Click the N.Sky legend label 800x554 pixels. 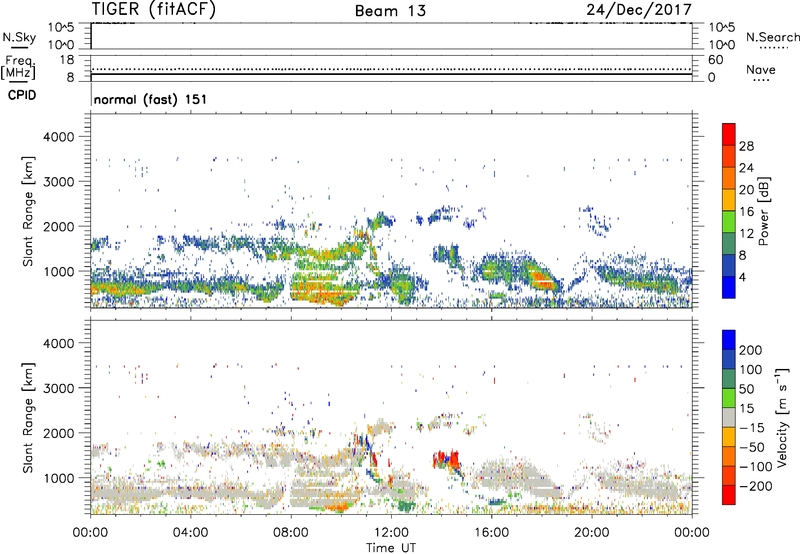tap(19, 37)
